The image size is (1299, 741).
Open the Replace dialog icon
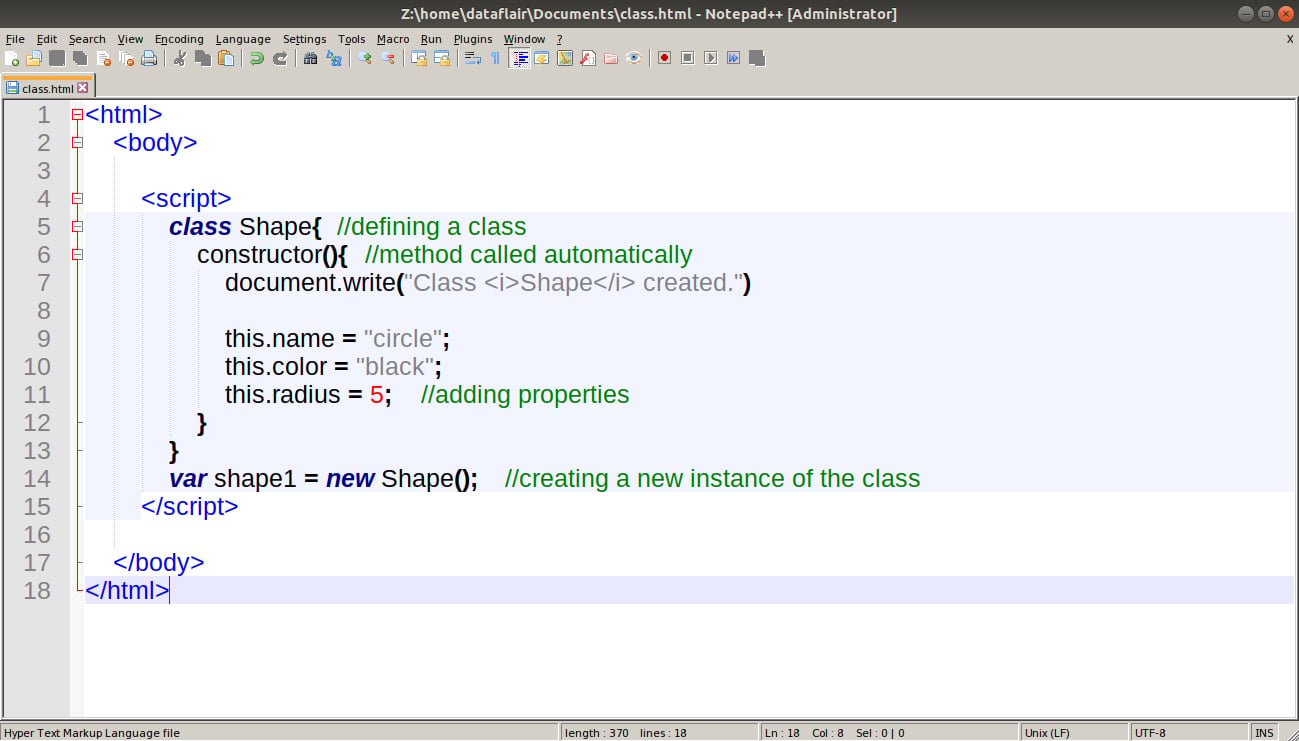(x=334, y=58)
